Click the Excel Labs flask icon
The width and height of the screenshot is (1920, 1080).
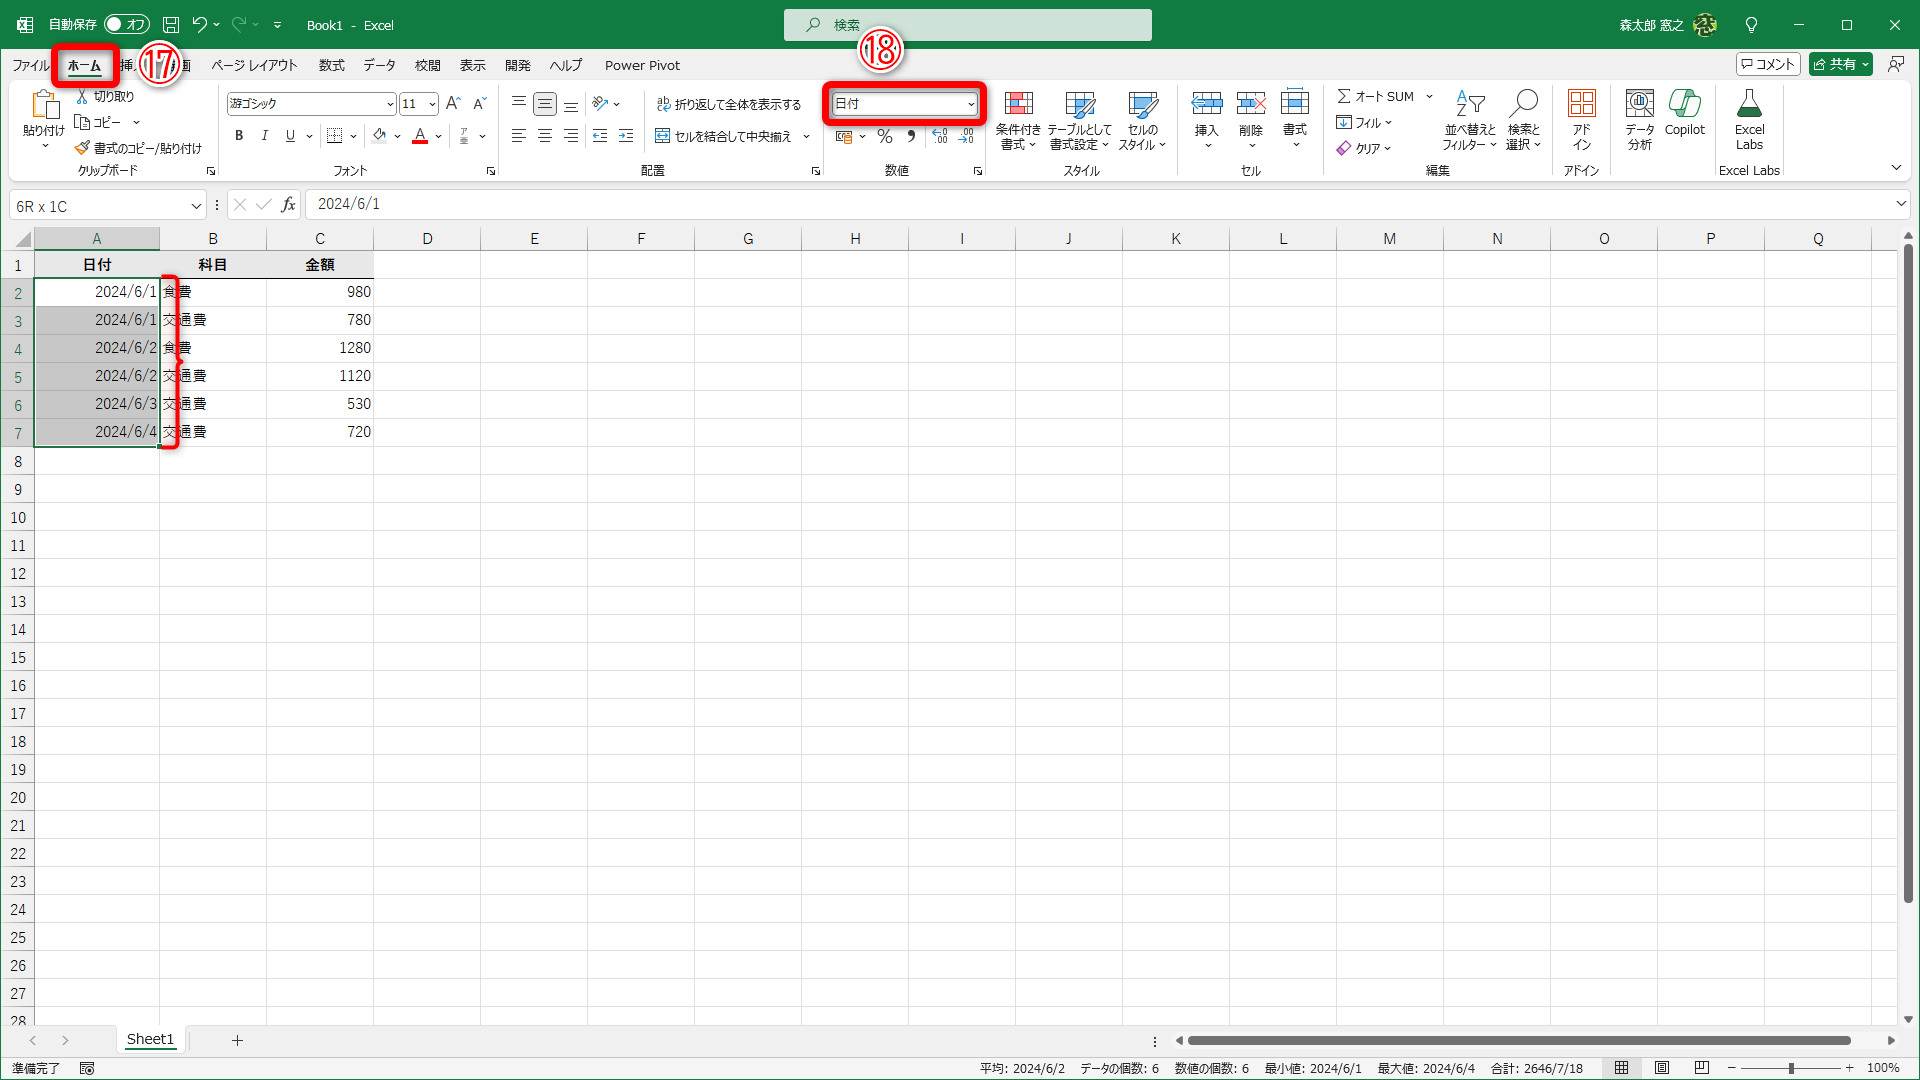[1749, 104]
